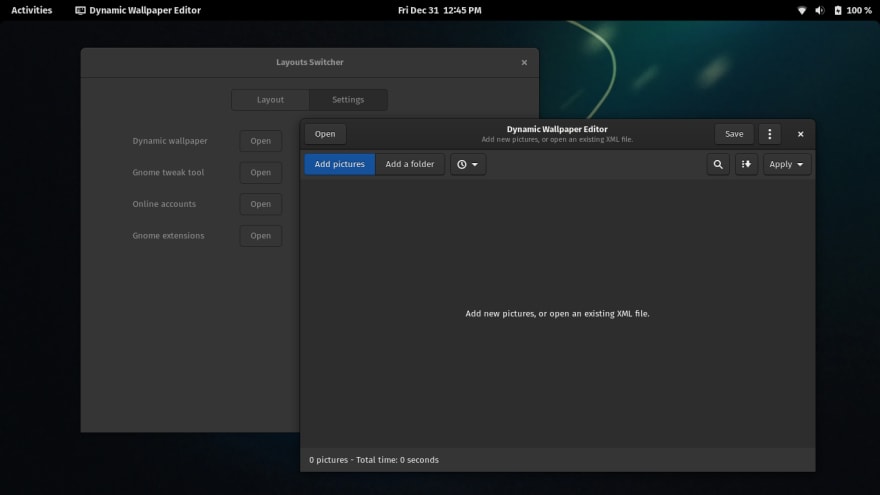
Task: Click the search magnifier icon
Action: pos(718,164)
